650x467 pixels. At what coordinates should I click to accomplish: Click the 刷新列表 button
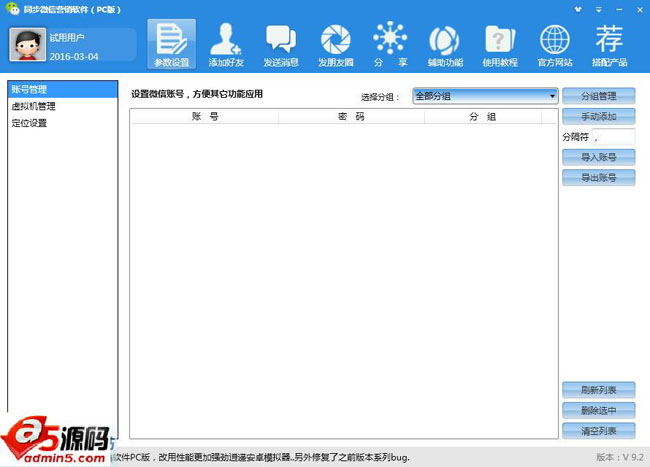[599, 390]
